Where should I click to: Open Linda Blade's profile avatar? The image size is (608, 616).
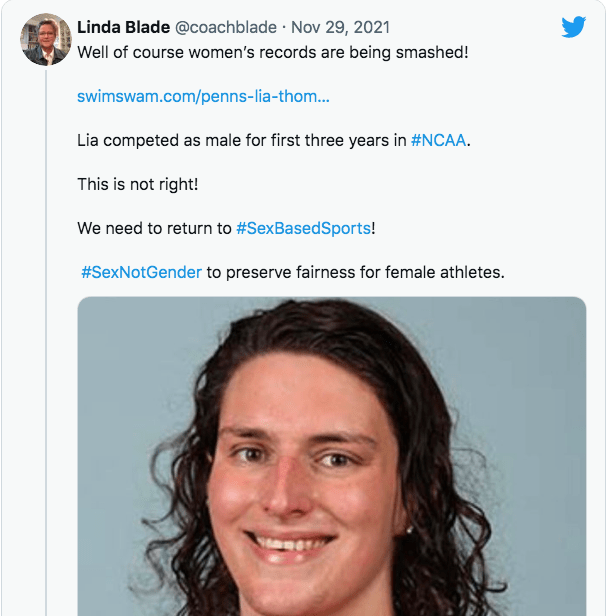(x=46, y=40)
